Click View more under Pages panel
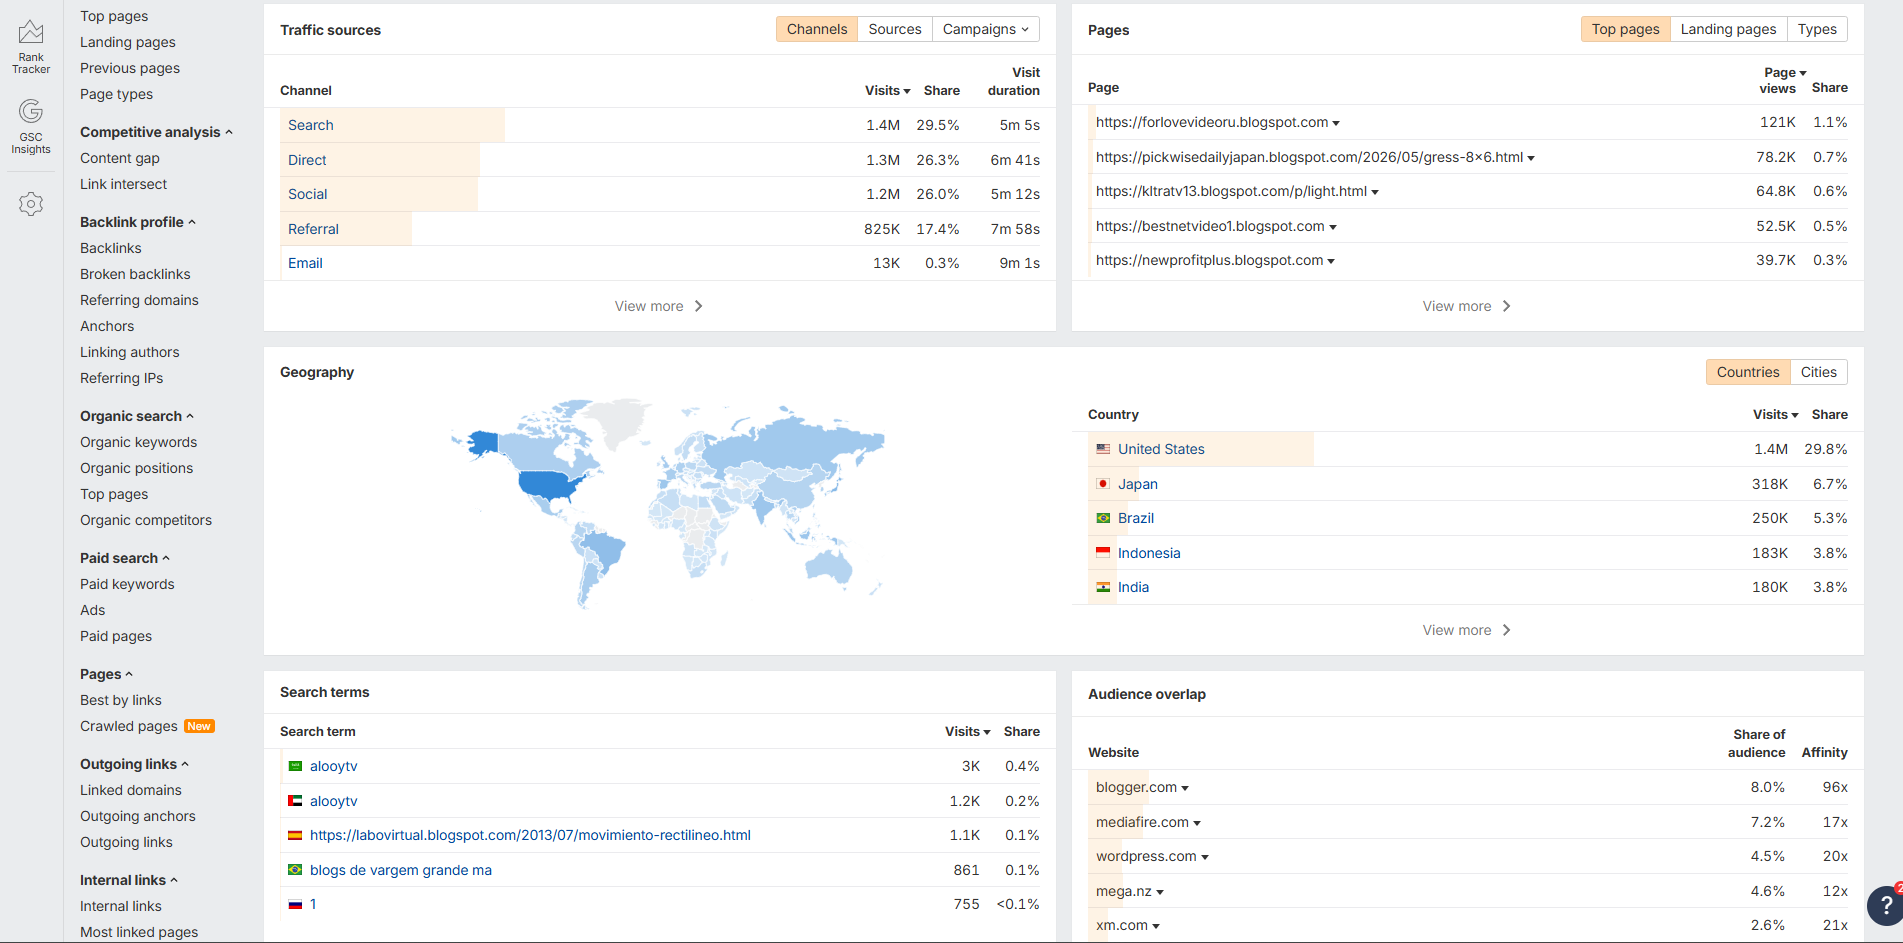Image resolution: width=1903 pixels, height=943 pixels. (x=1466, y=306)
